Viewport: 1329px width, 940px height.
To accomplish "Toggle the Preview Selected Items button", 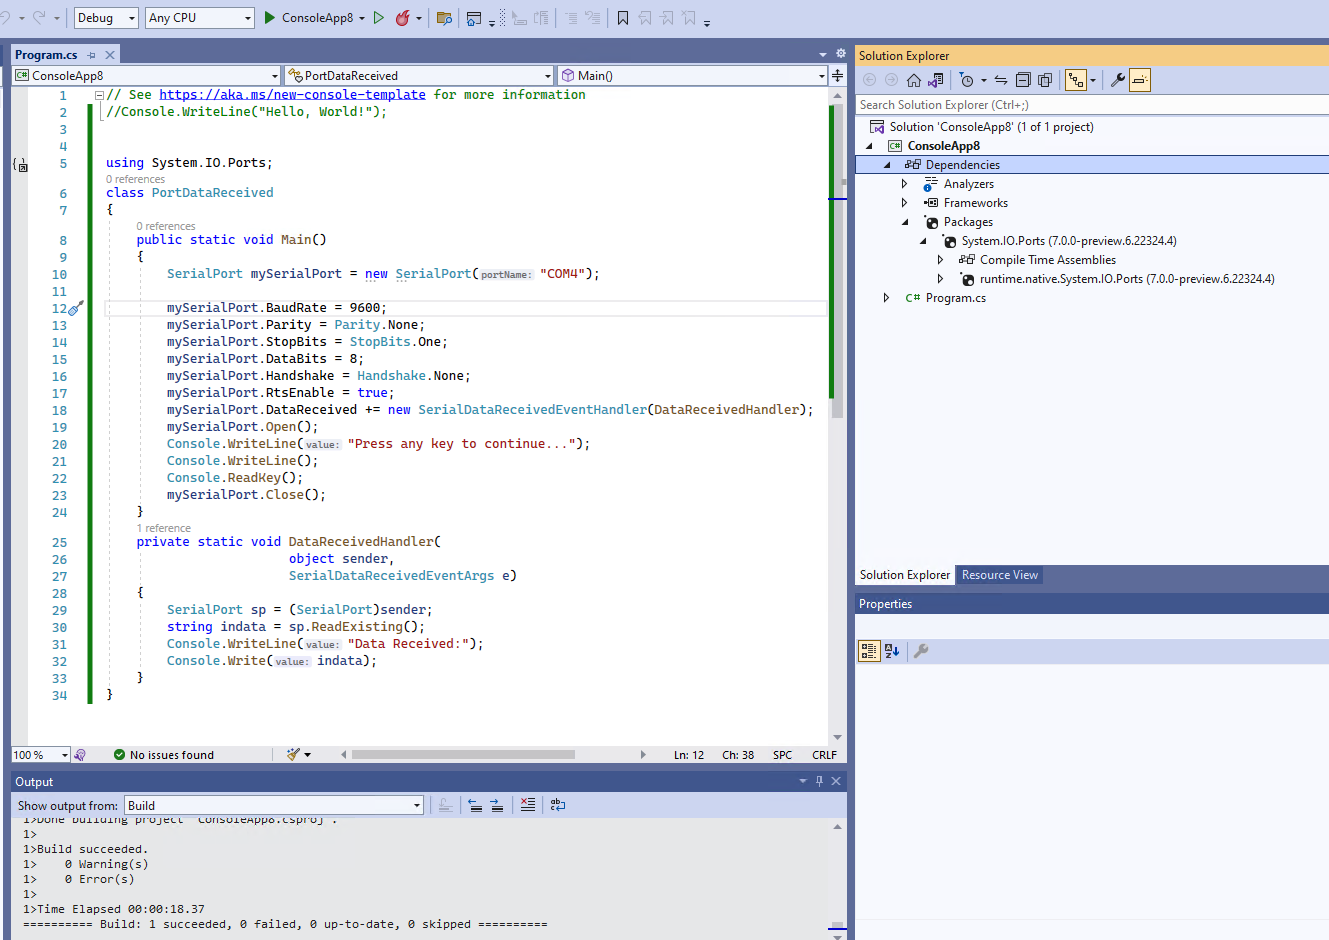I will pyautogui.click(x=1044, y=79).
